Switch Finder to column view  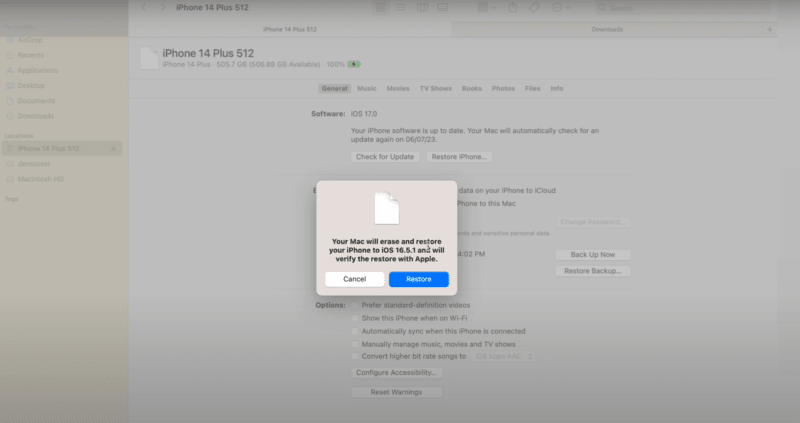[x=422, y=7]
